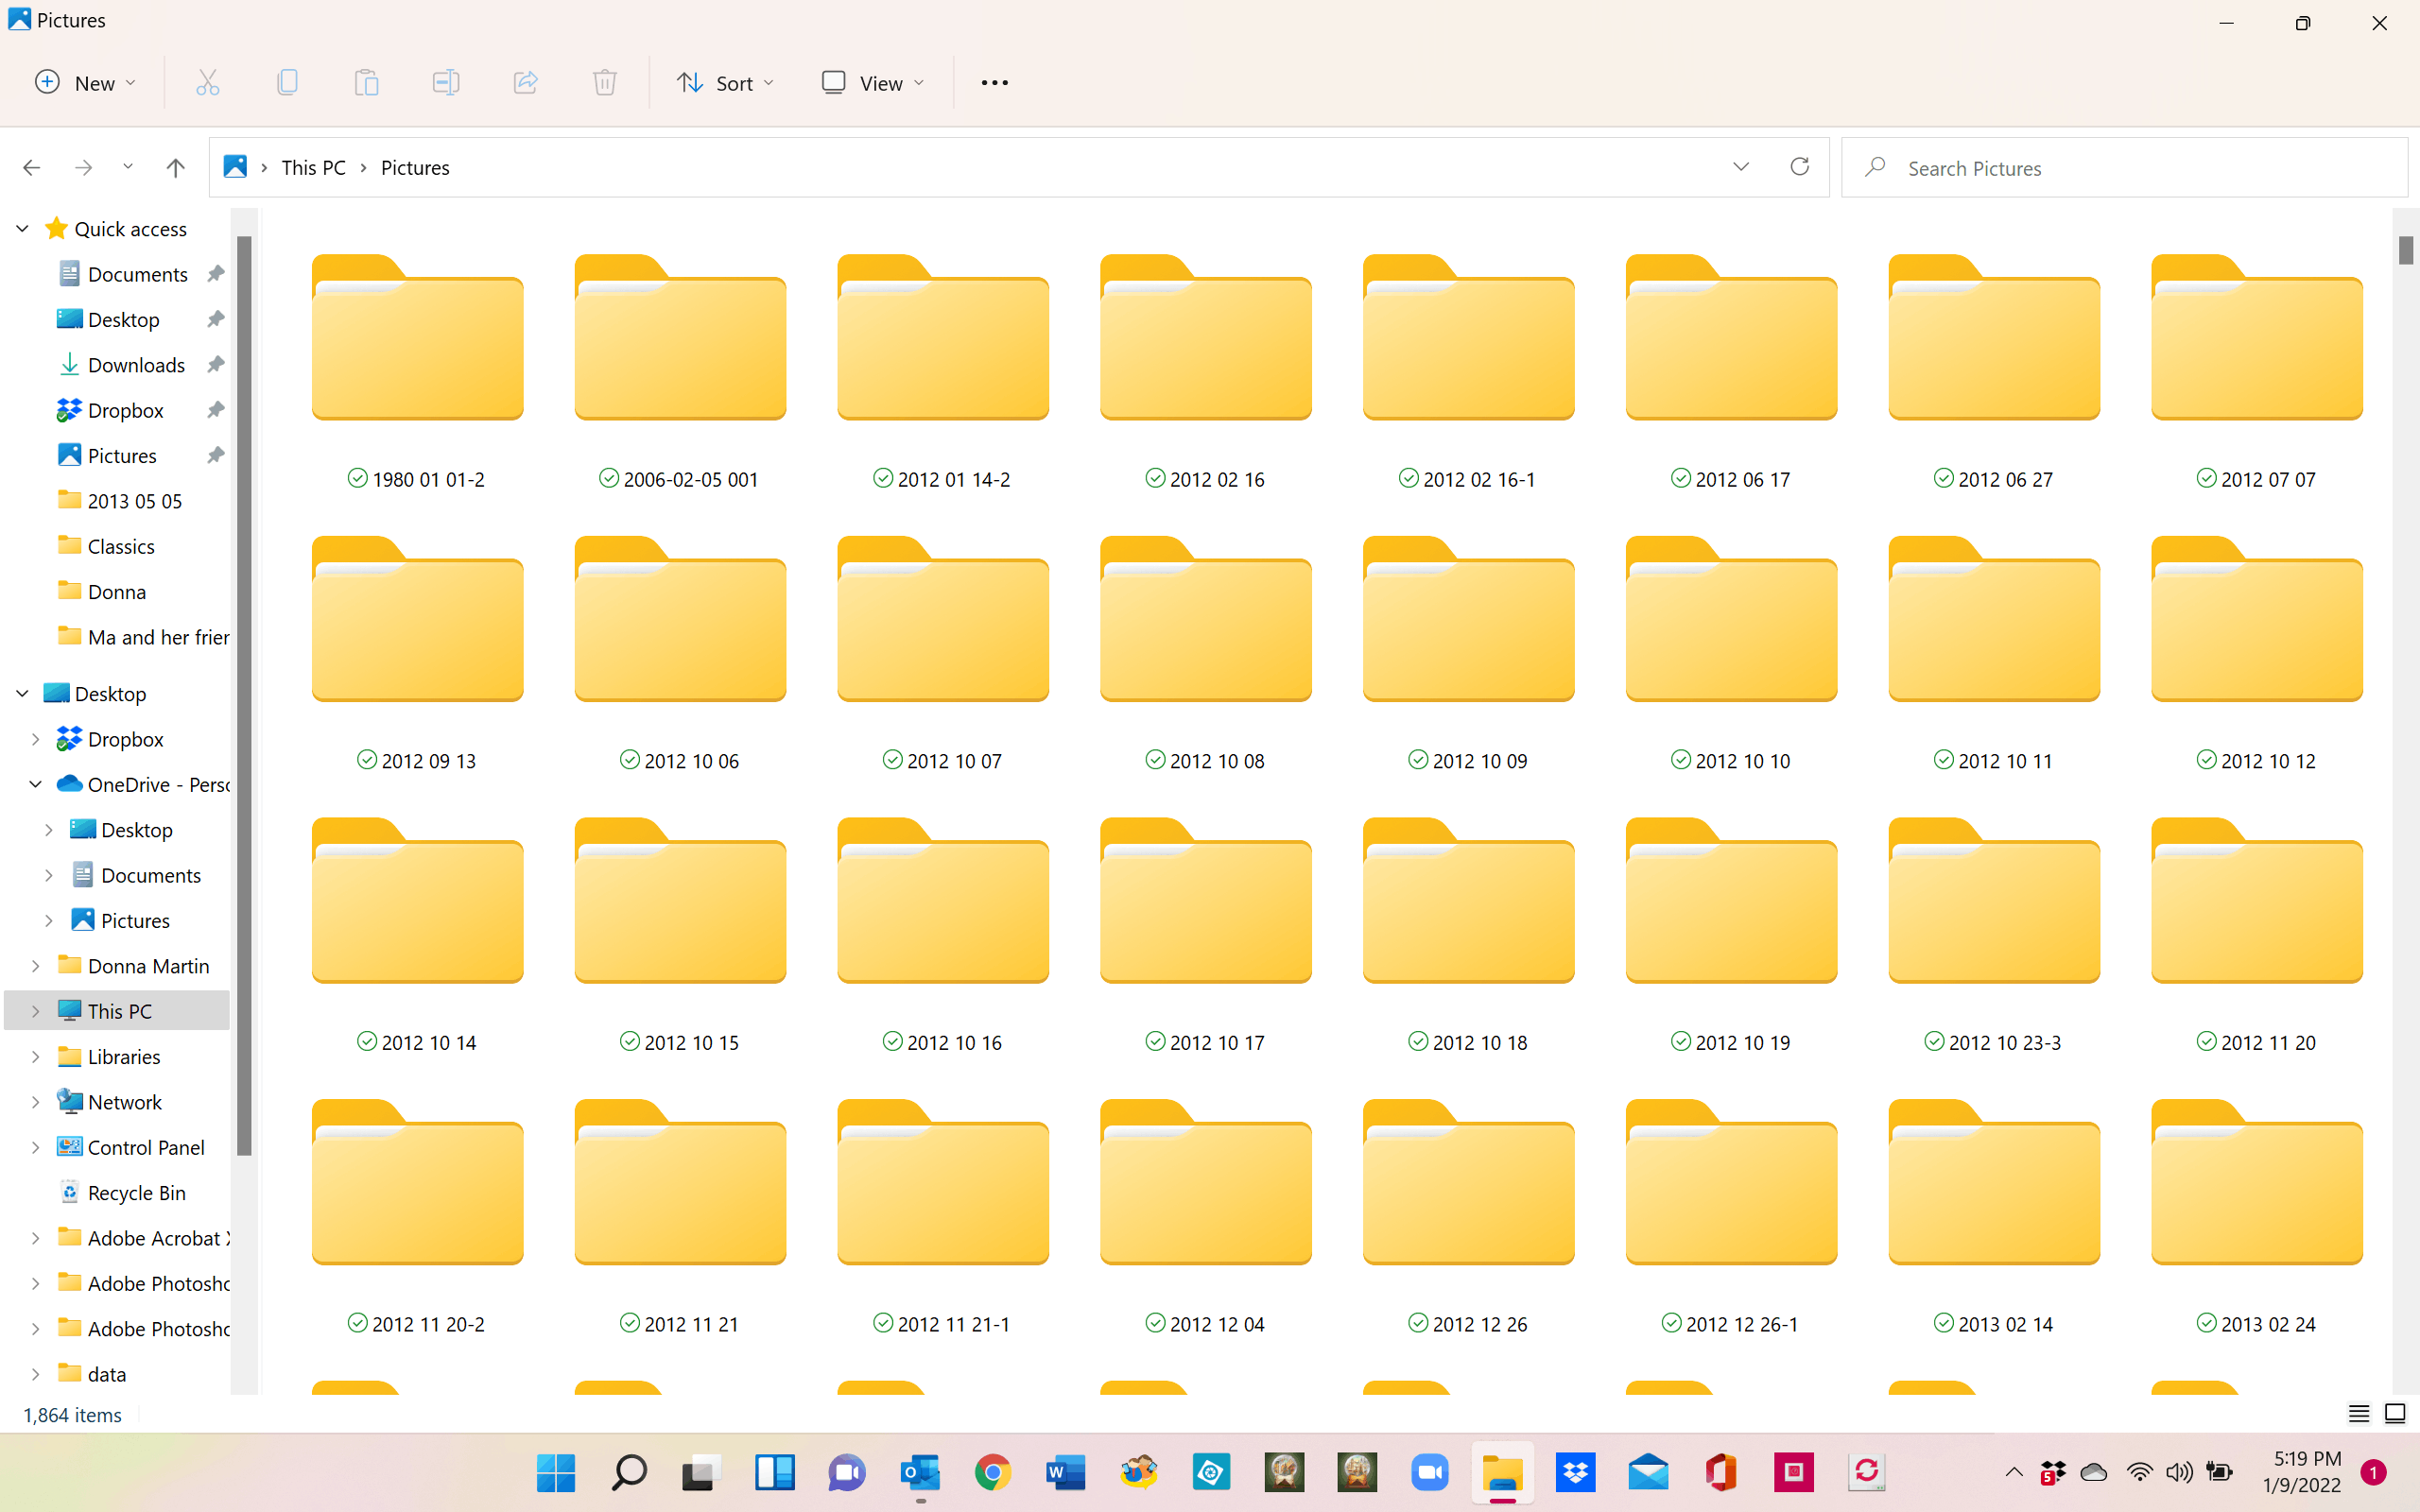Click the Share icon in toolbar
Screen dimensions: 2420x1512
[x=525, y=82]
